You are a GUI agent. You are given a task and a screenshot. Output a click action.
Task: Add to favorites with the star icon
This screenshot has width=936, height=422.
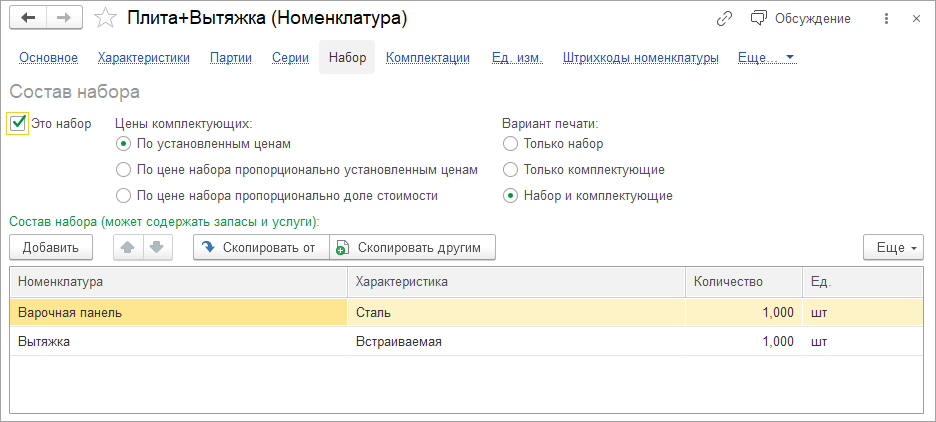coord(106,19)
